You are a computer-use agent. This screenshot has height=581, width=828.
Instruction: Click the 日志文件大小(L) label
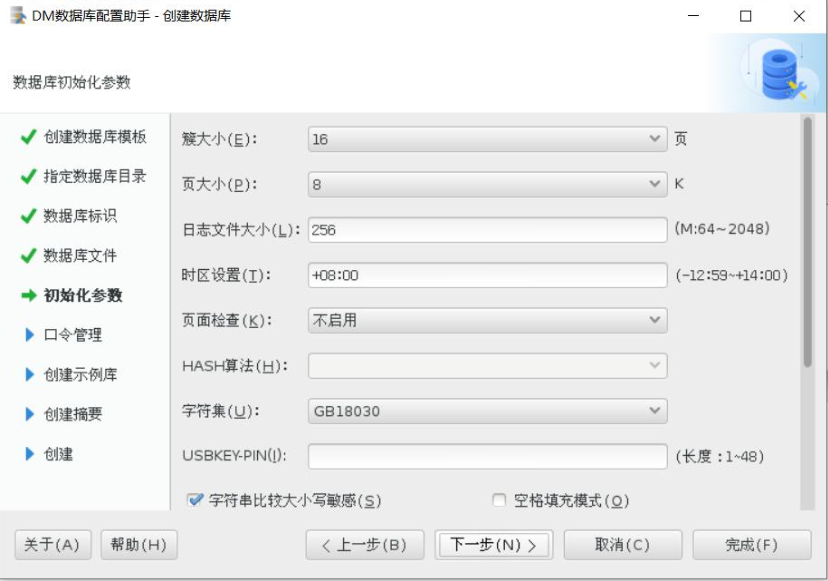[x=241, y=230]
